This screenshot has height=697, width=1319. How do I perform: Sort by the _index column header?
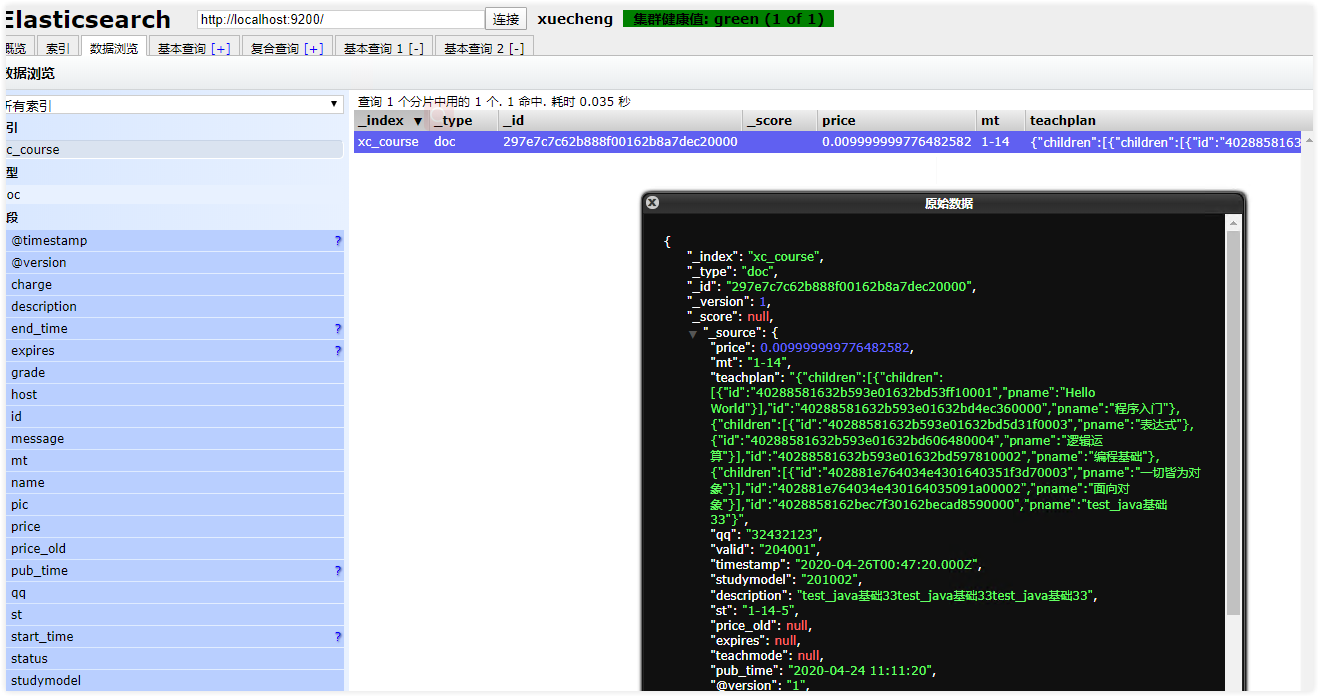(391, 120)
